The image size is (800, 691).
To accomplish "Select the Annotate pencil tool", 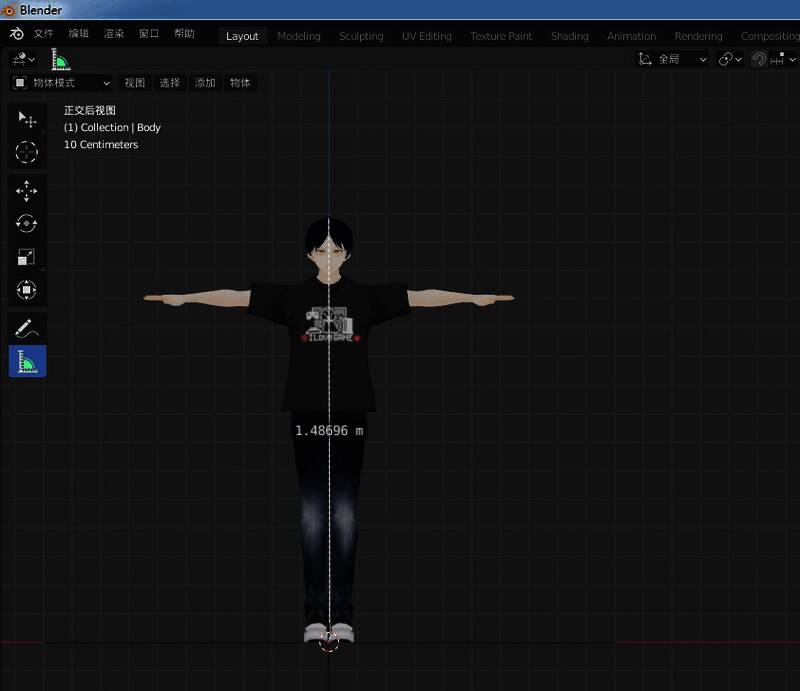I will (x=27, y=328).
